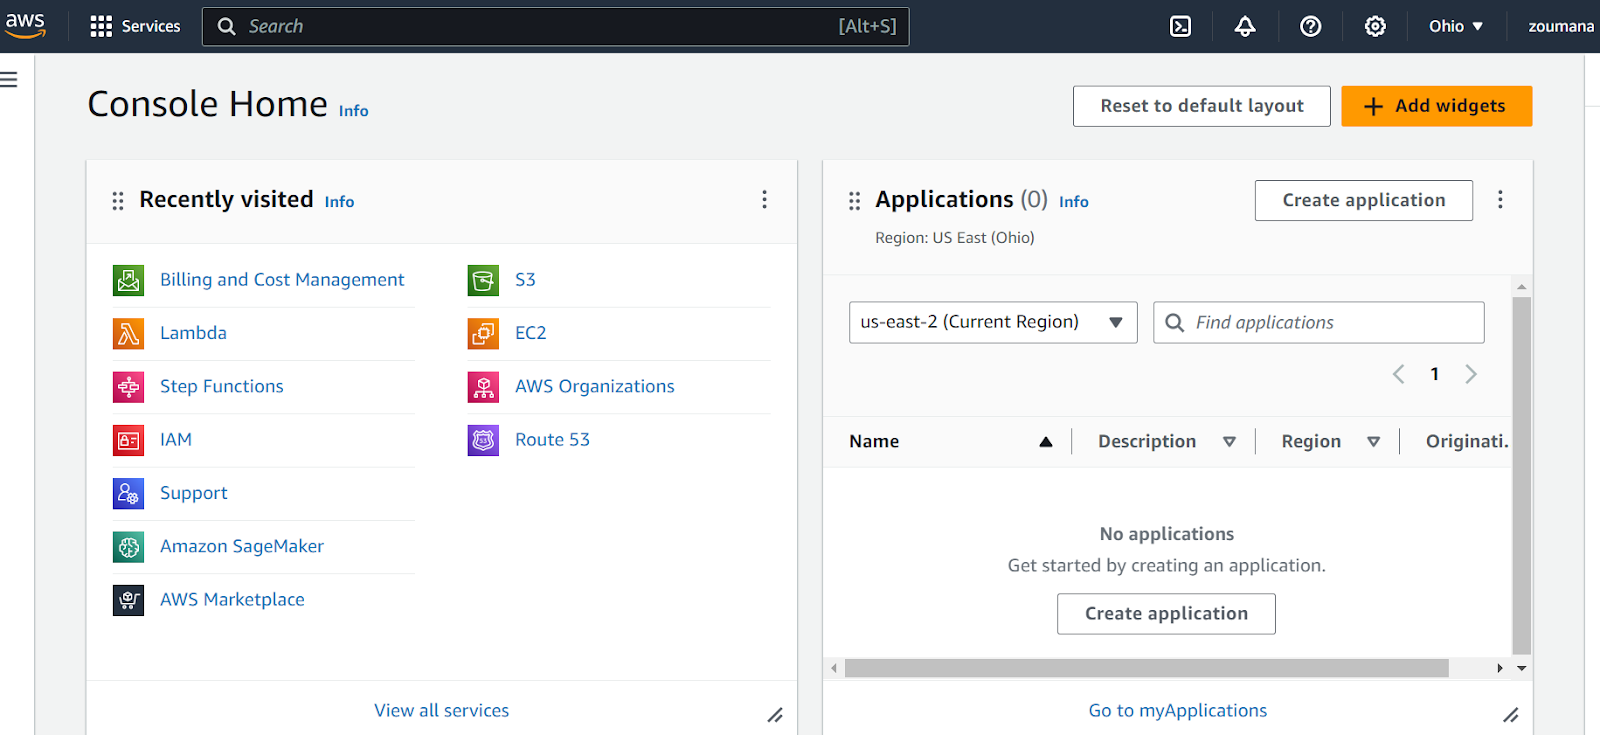The width and height of the screenshot is (1600, 735).
Task: Open the help question mark icon
Action: point(1310,26)
